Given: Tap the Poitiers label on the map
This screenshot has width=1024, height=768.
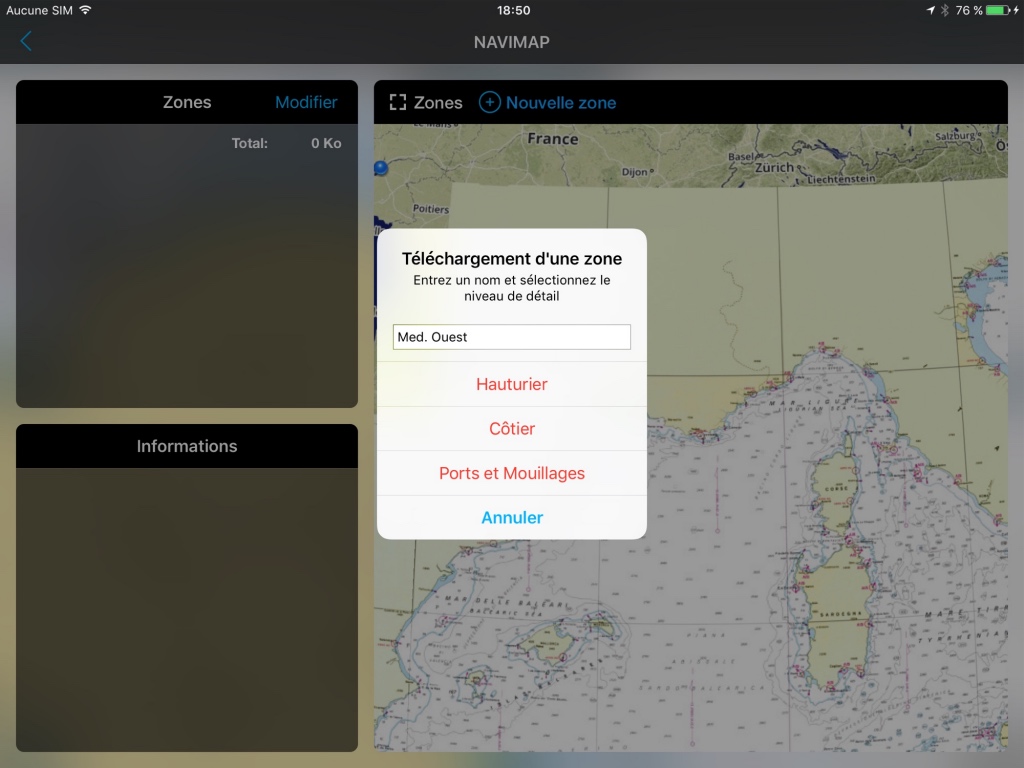Looking at the screenshot, I should pos(431,209).
